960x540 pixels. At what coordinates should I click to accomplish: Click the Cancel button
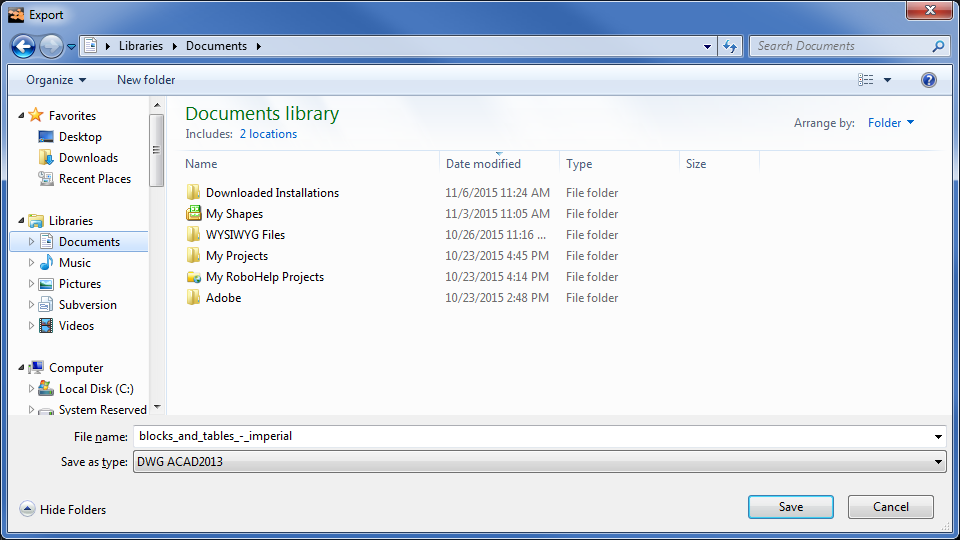pos(890,507)
